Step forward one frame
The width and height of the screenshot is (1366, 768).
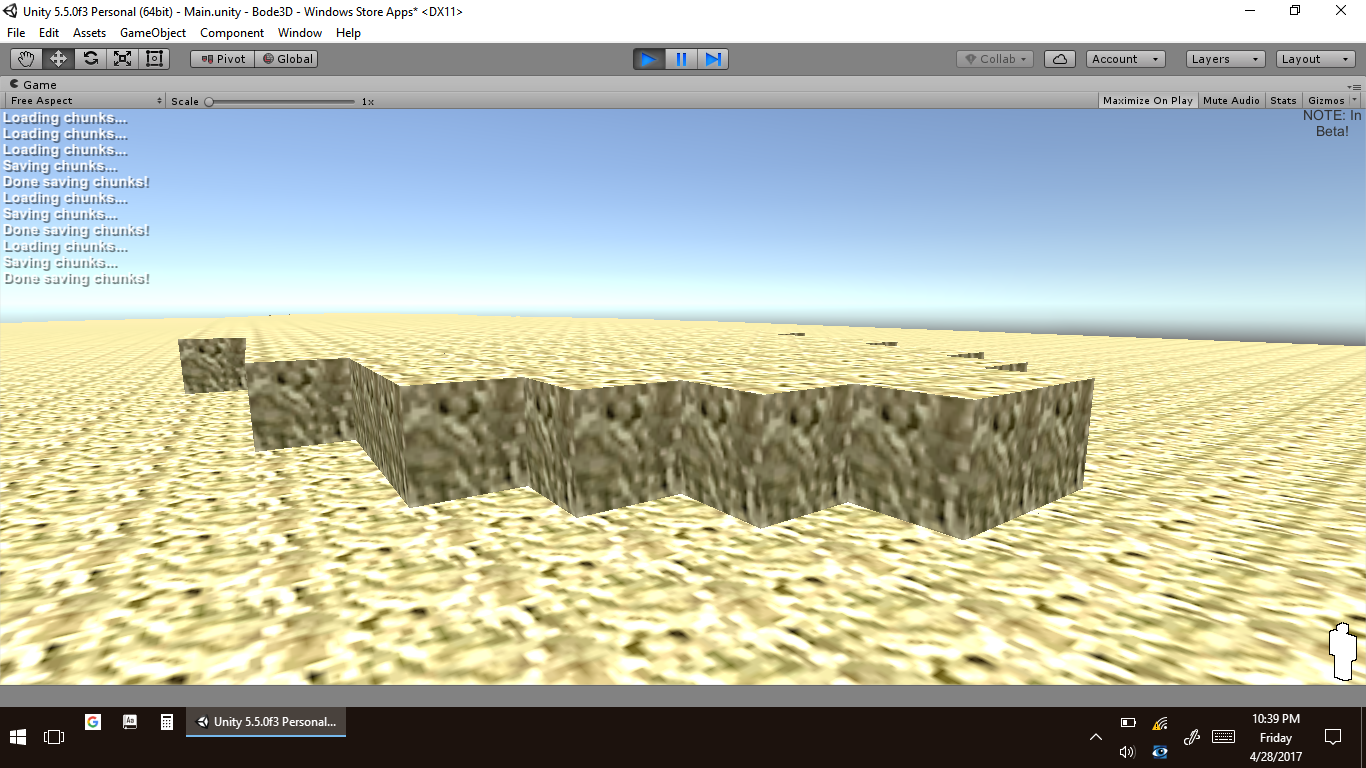pos(713,59)
